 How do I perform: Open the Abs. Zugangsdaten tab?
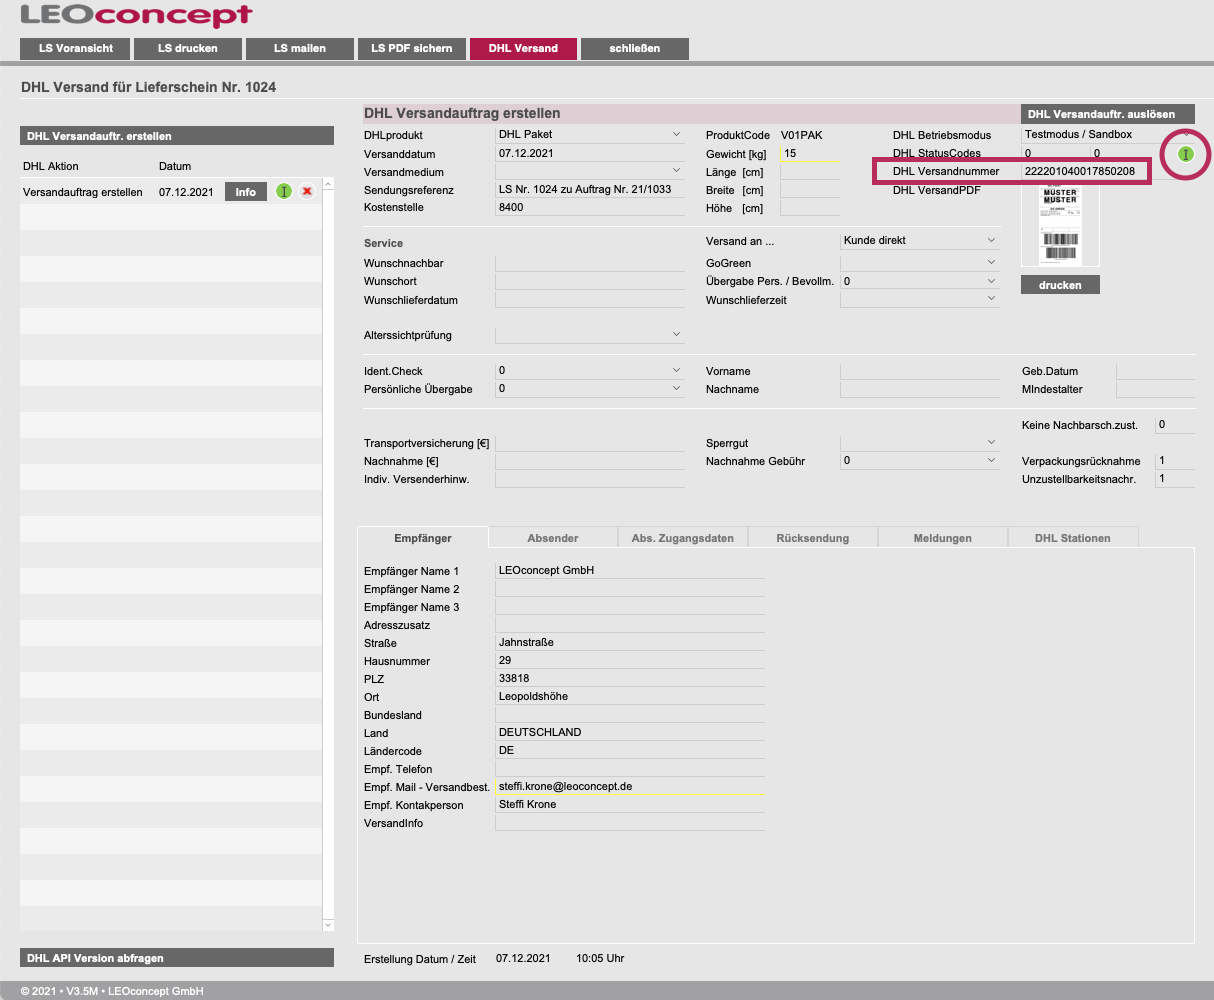click(683, 538)
